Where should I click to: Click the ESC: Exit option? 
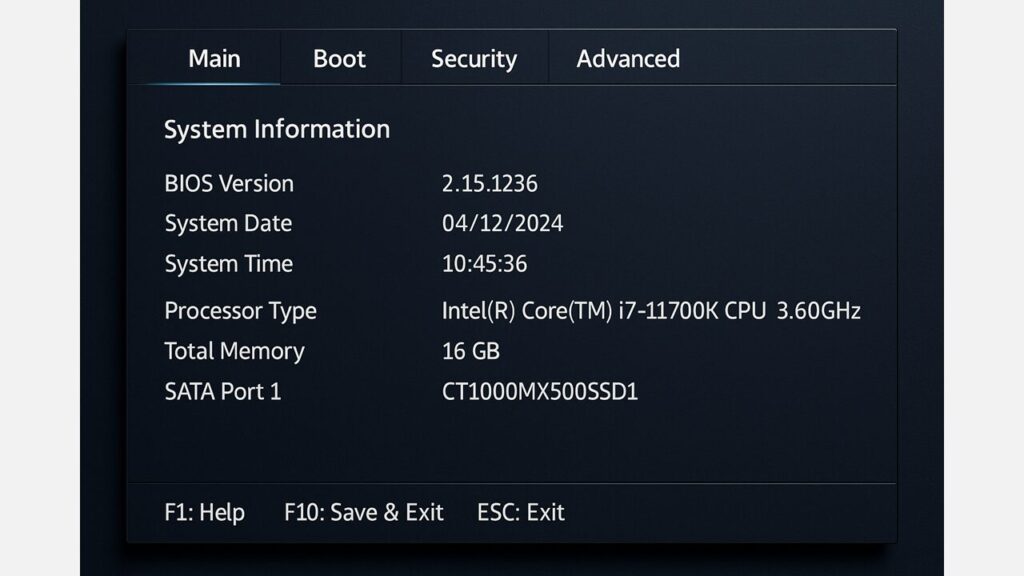pyautogui.click(x=520, y=512)
